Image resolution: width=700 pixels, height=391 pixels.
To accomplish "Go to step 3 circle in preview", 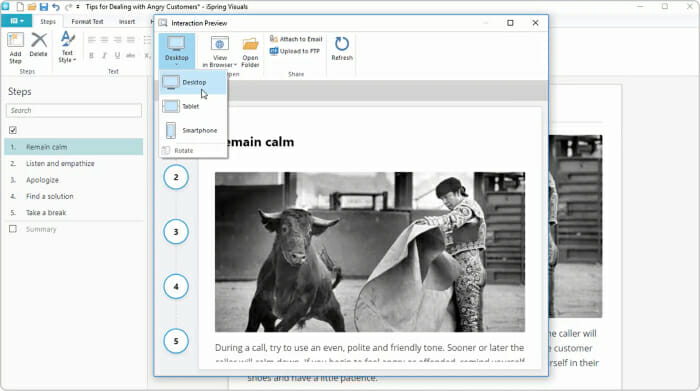I will [x=176, y=232].
